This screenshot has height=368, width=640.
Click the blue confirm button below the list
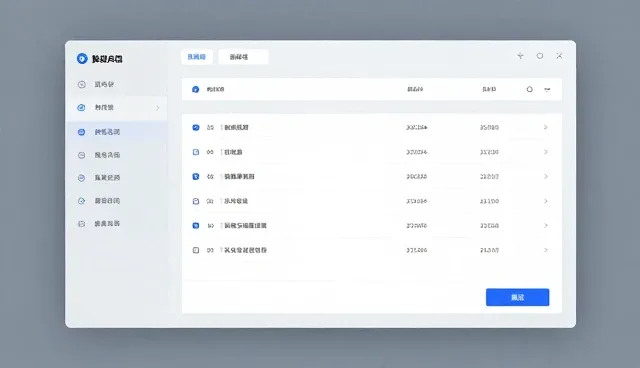tap(518, 297)
